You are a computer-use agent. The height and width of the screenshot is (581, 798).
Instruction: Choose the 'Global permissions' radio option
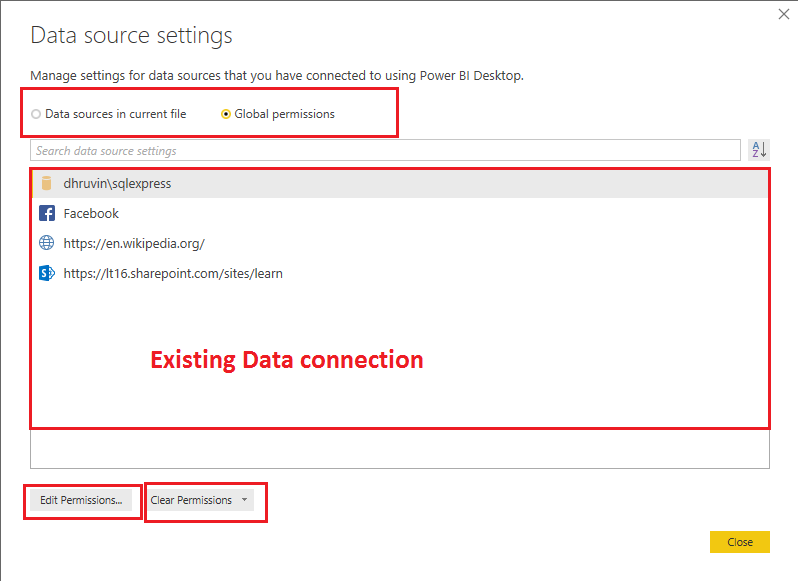coord(226,114)
